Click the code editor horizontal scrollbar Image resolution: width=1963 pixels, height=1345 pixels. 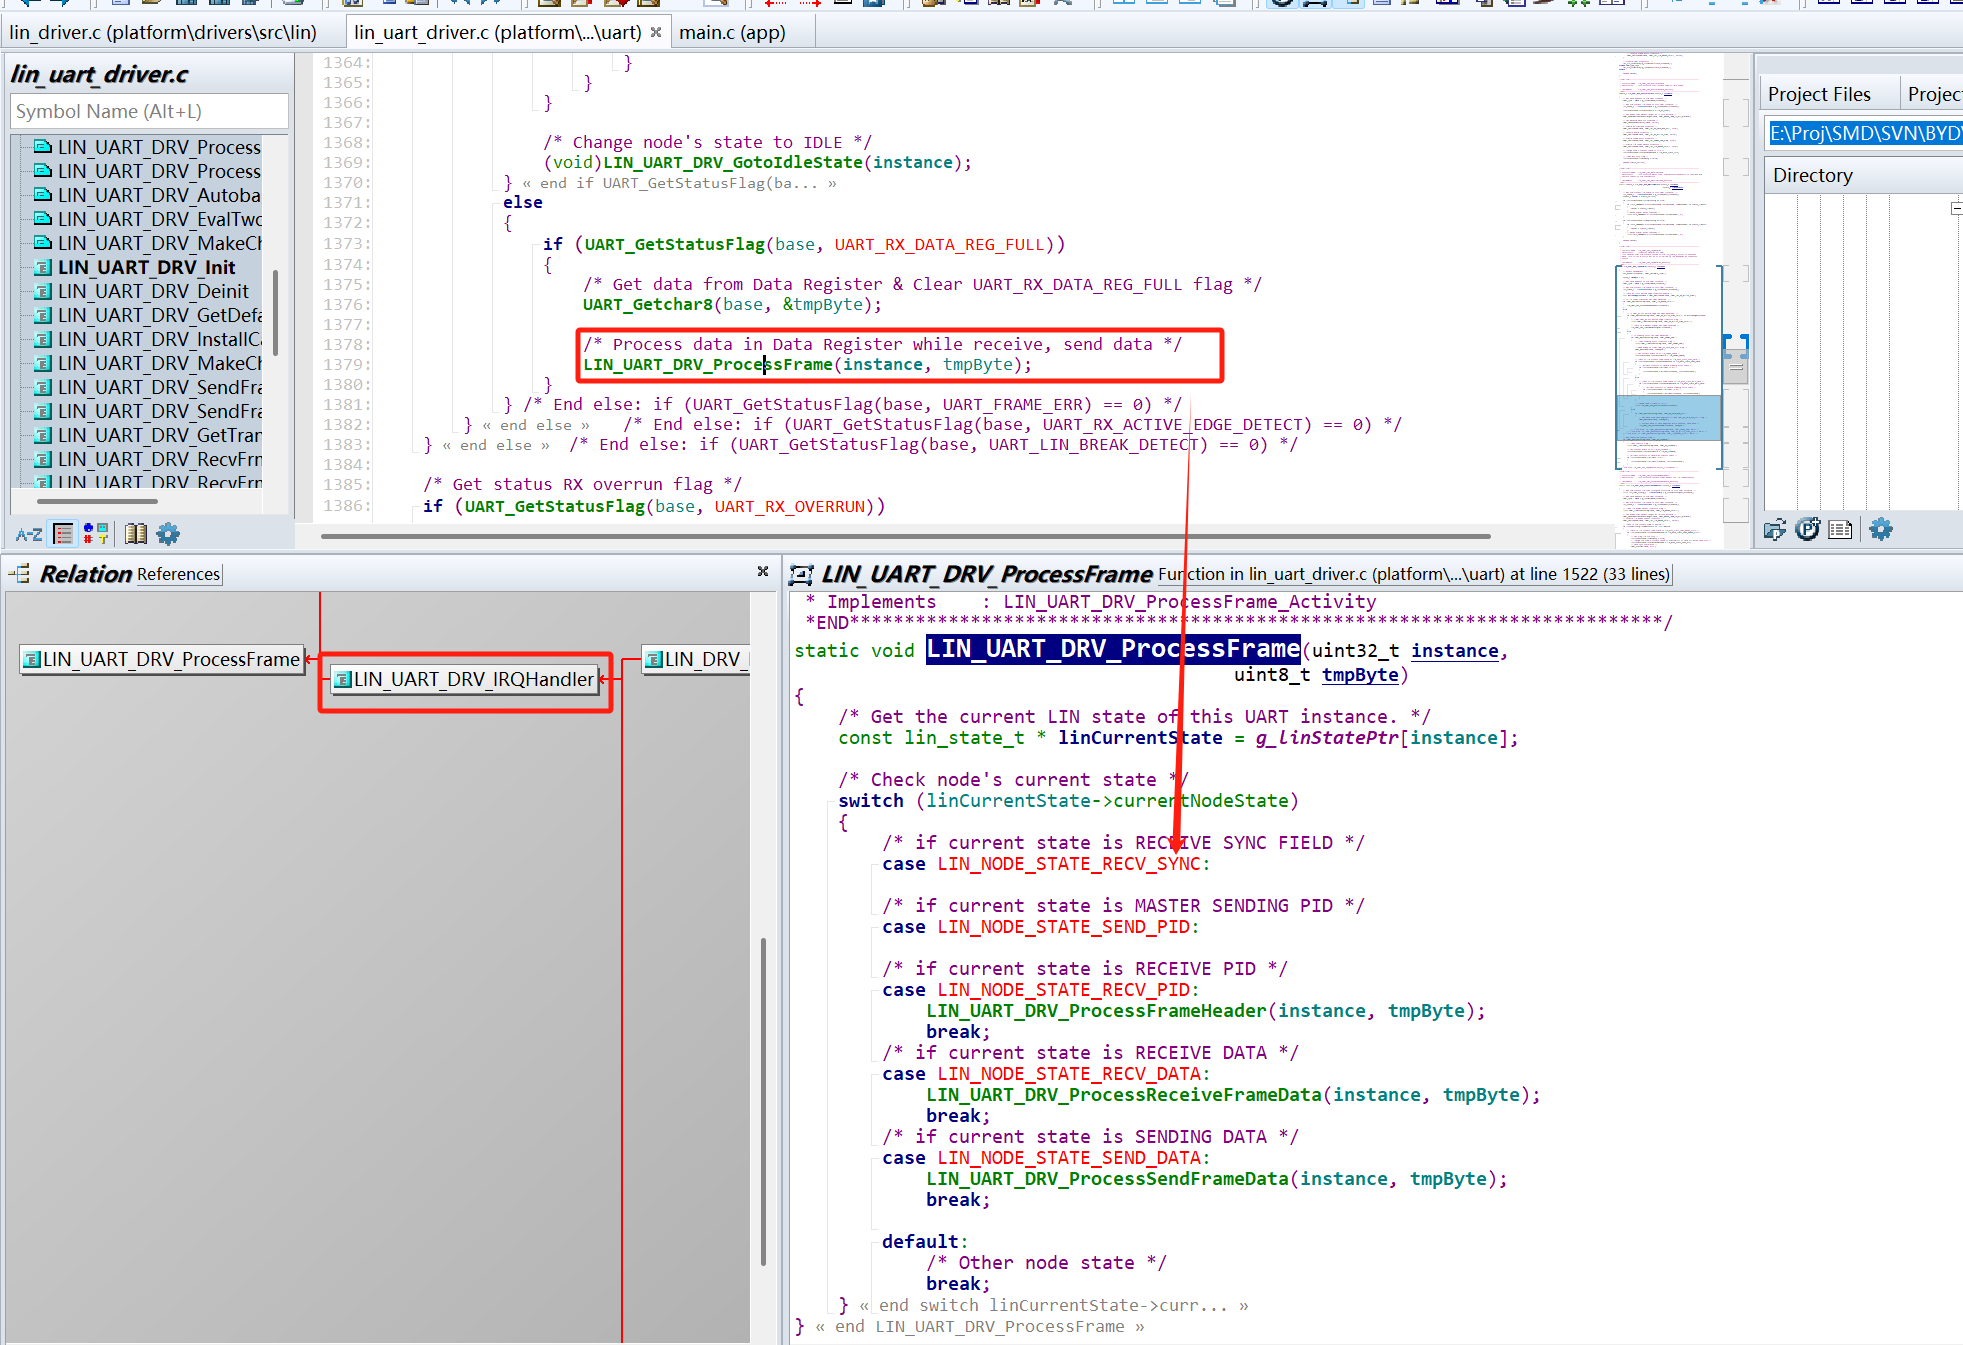pos(905,536)
